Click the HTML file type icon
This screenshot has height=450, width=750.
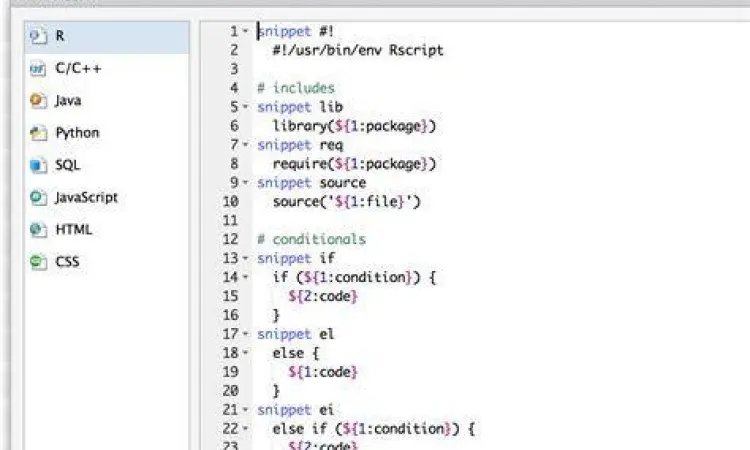click(38, 230)
